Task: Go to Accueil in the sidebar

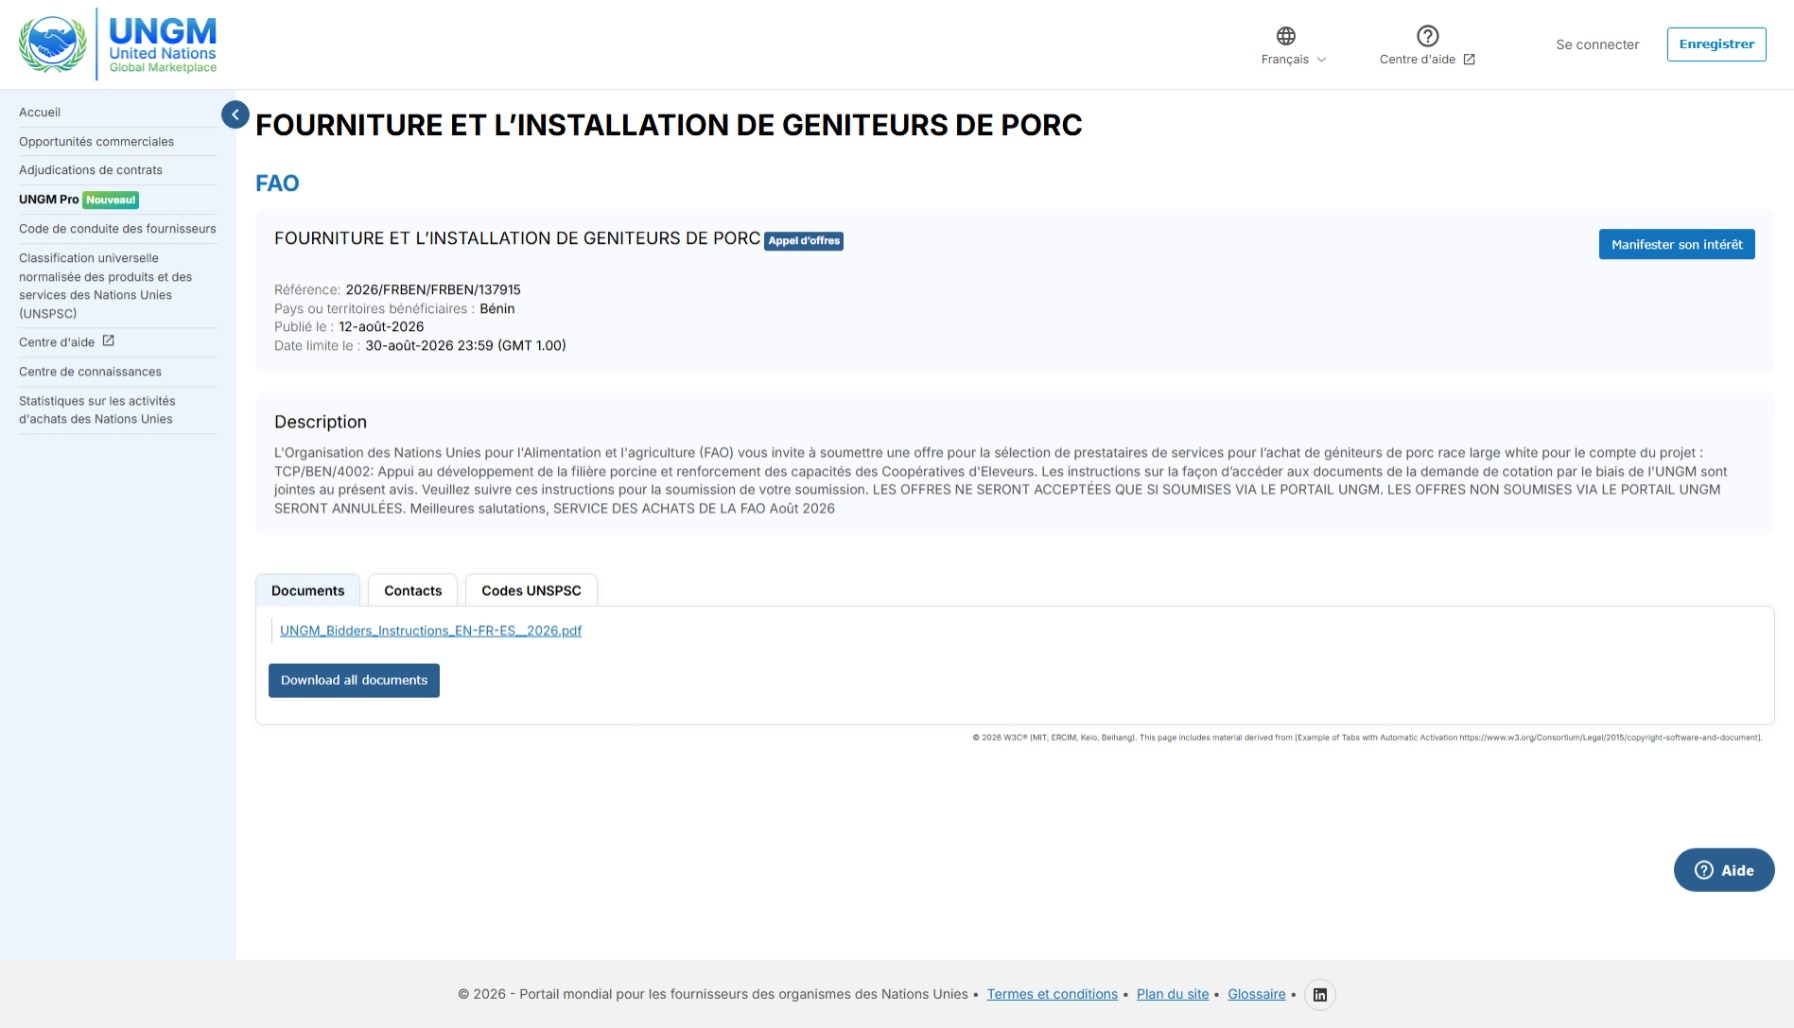Action: (x=40, y=112)
